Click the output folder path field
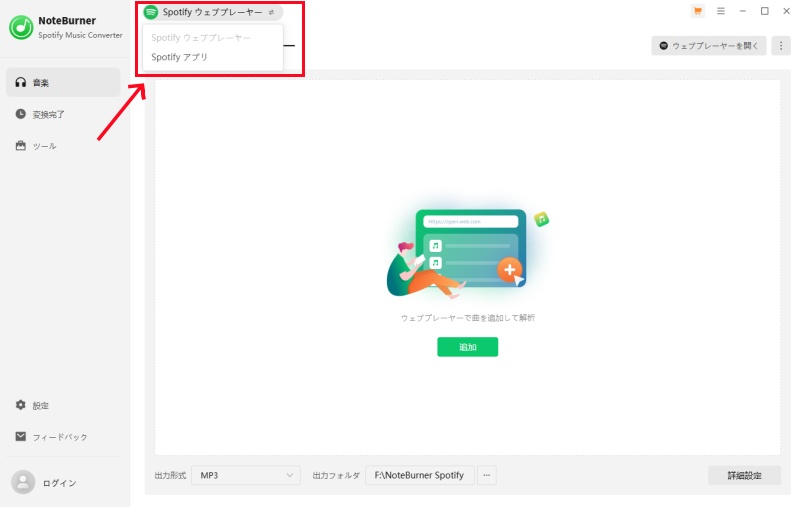The width and height of the screenshot is (800, 507). coord(419,475)
